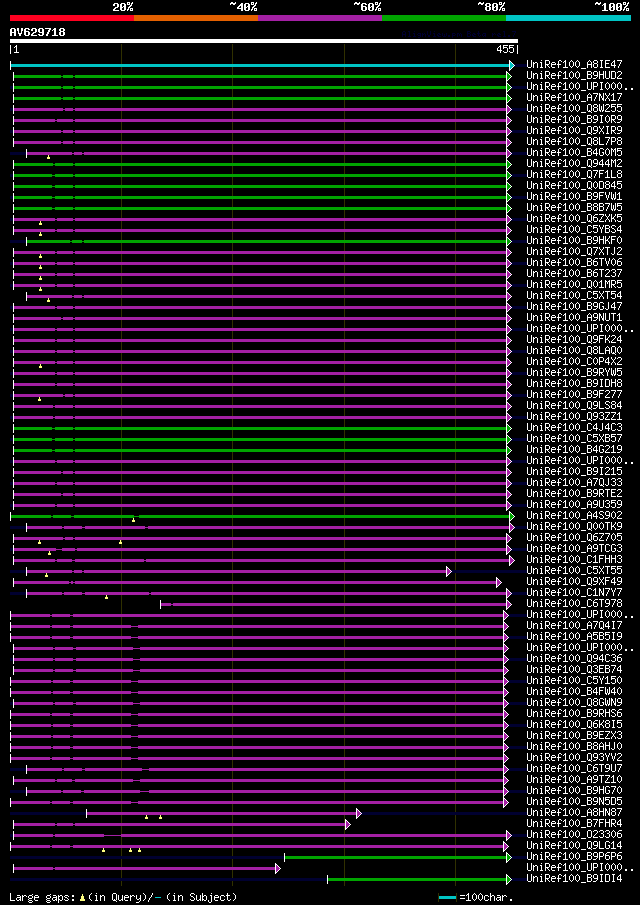Click the cyan alignment bar for A8IE47
The image size is (640, 905).
pos(260,65)
